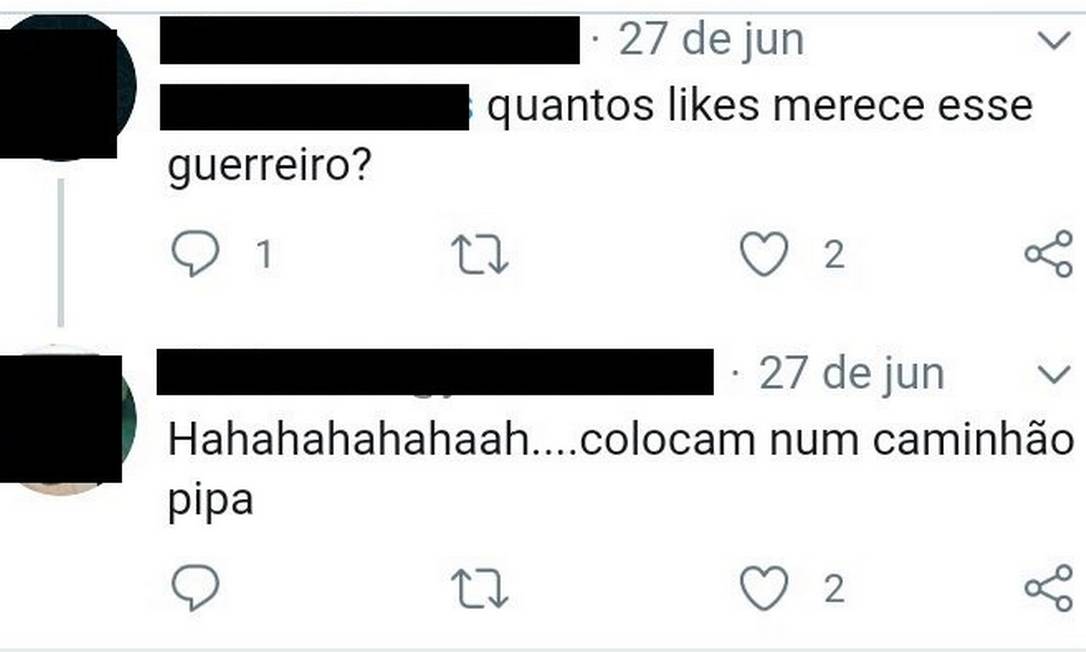Retweet the "guerreiro" tweet
The width and height of the screenshot is (1086, 652).
[480, 254]
